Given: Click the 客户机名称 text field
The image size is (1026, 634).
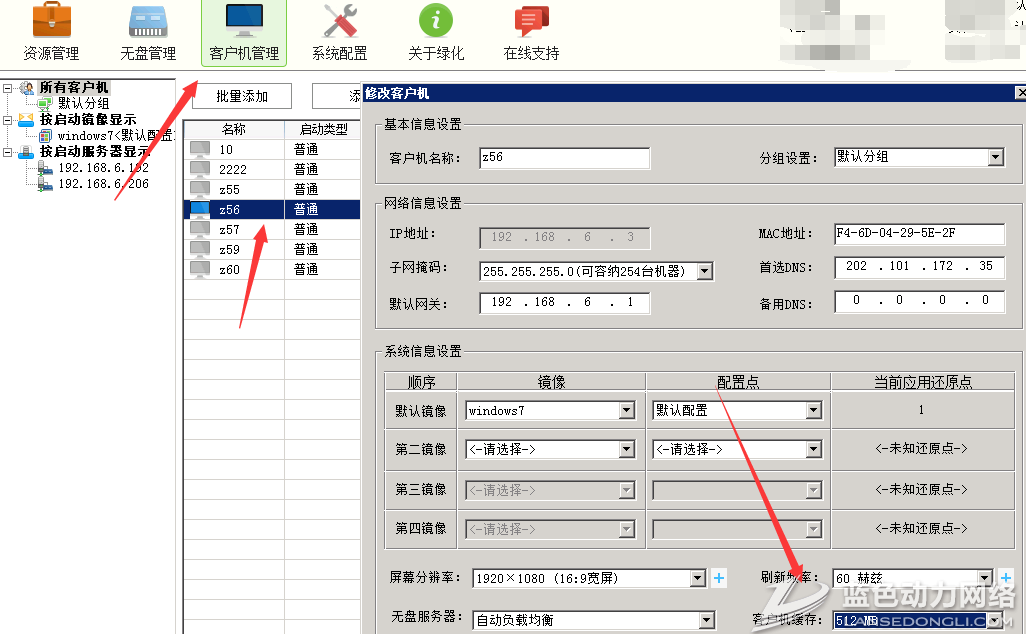Looking at the screenshot, I should pos(564,157).
